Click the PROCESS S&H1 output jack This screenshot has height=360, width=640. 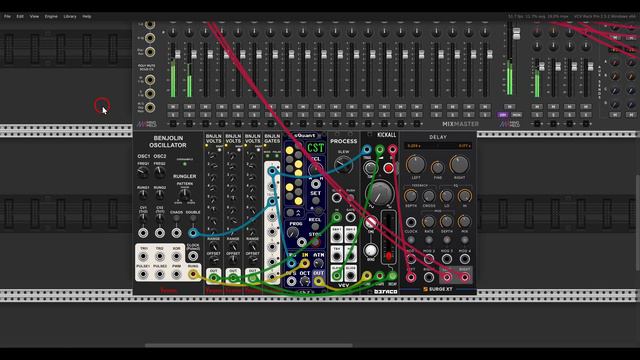coord(337,237)
